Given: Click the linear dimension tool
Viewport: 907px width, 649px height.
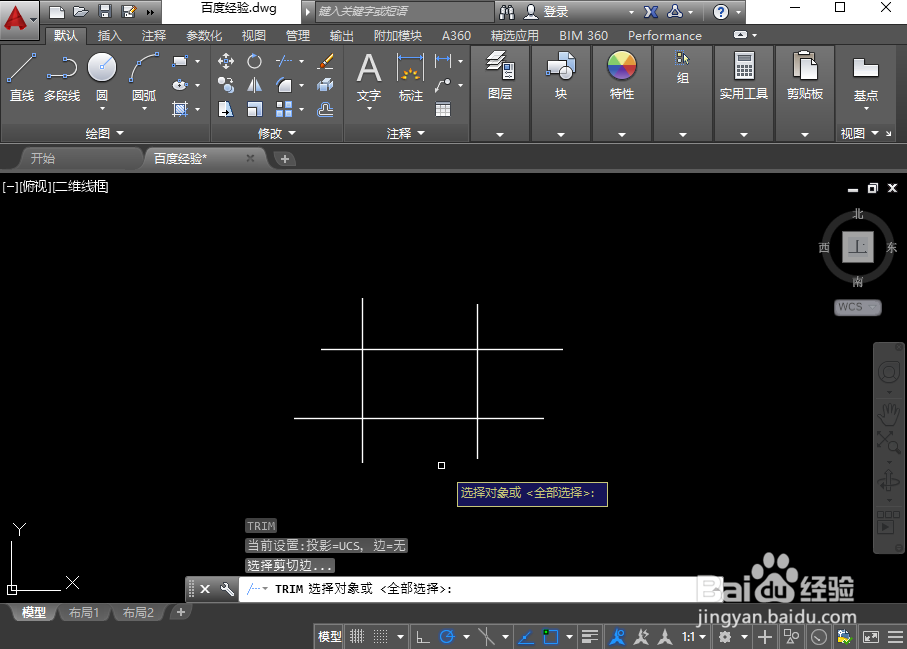Looking at the screenshot, I should (x=443, y=60).
